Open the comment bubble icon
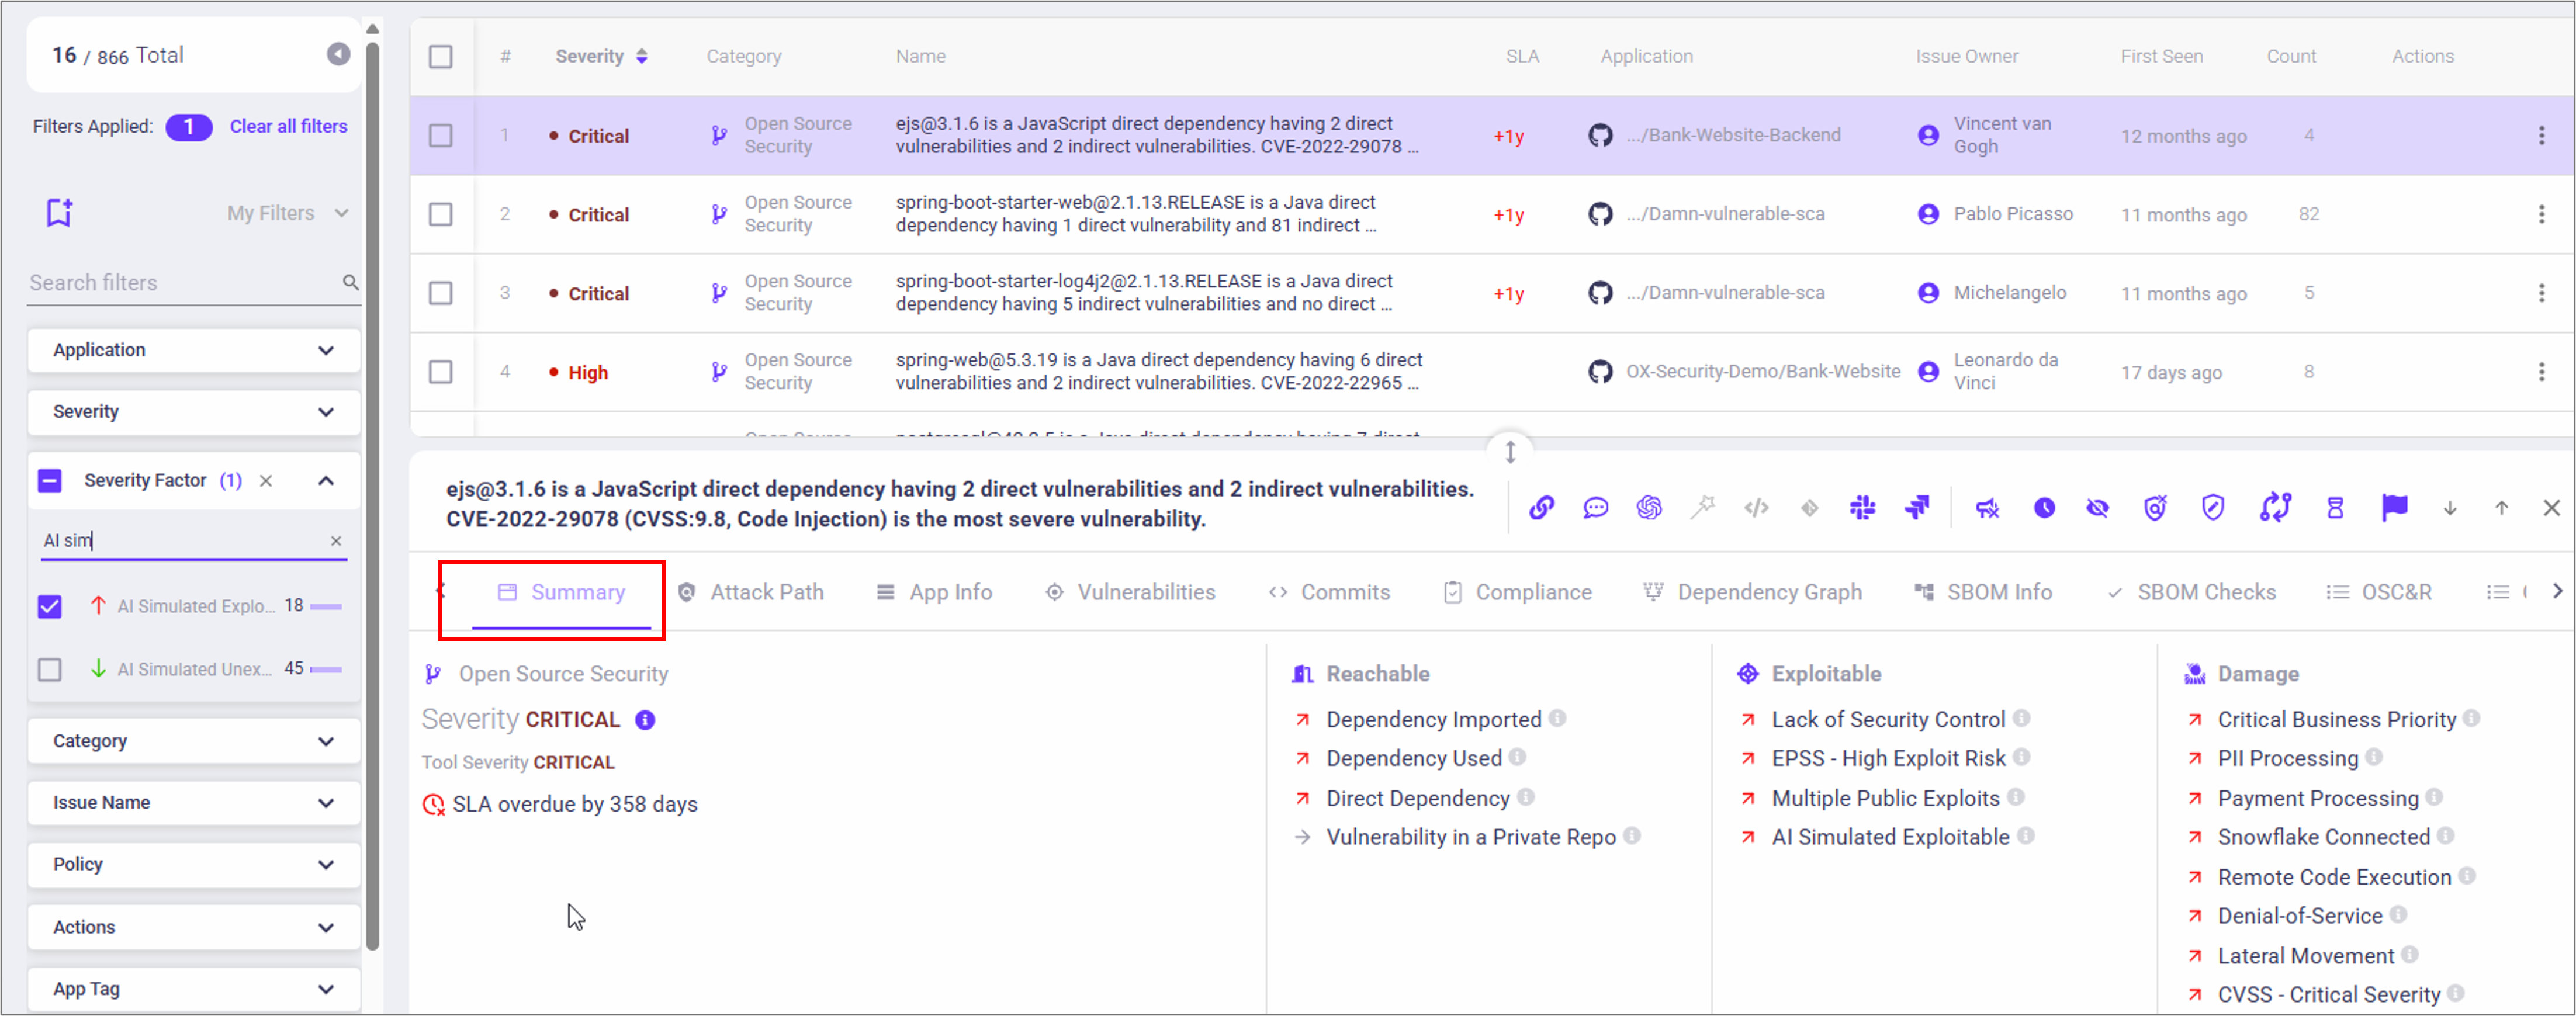 (x=1595, y=508)
